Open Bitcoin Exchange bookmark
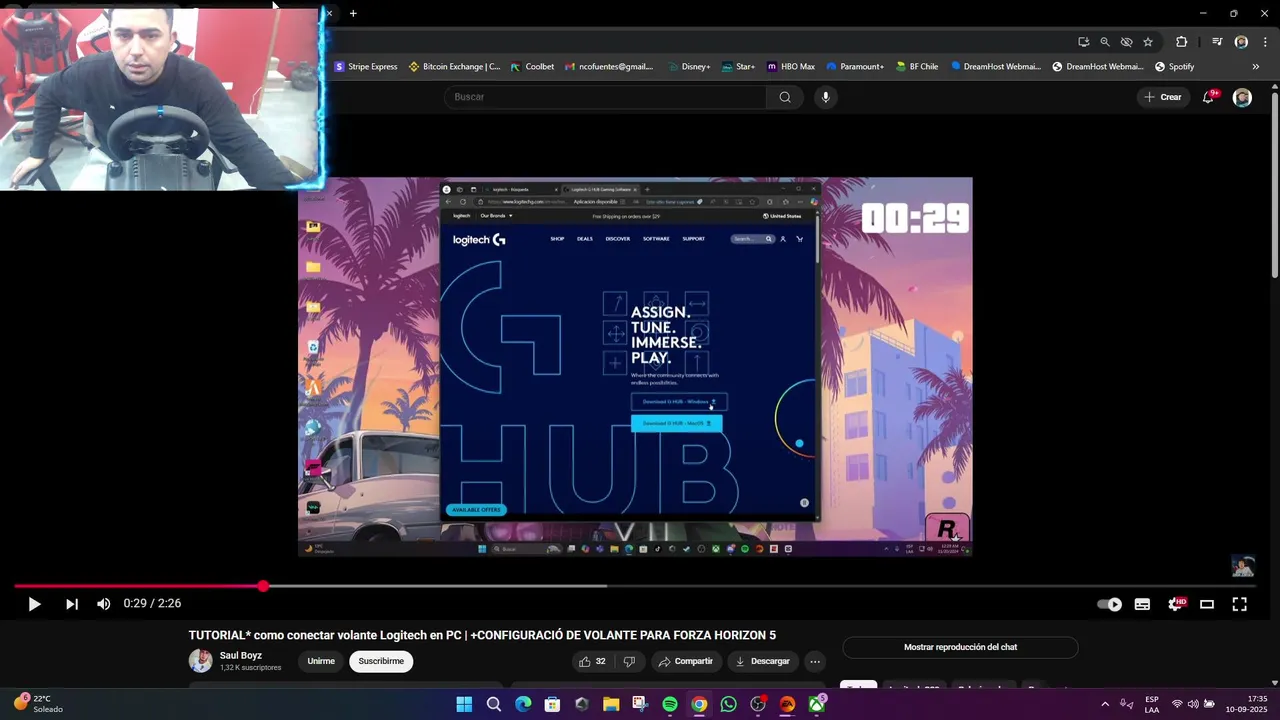The image size is (1280, 720). coord(455,67)
